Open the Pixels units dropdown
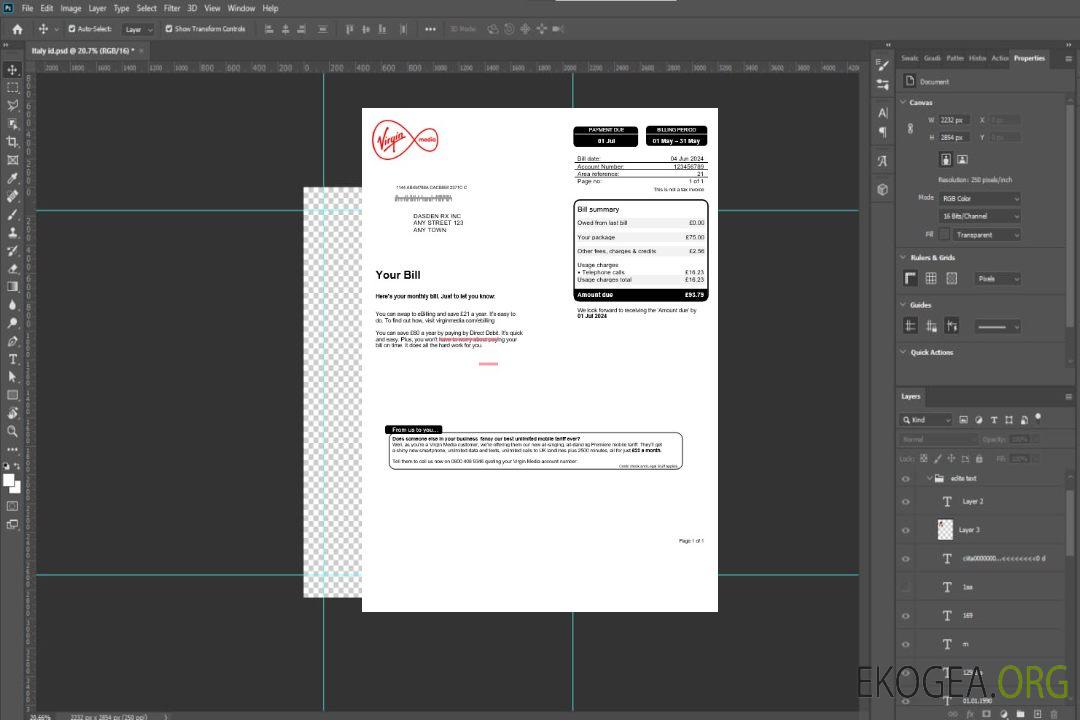 click(998, 278)
